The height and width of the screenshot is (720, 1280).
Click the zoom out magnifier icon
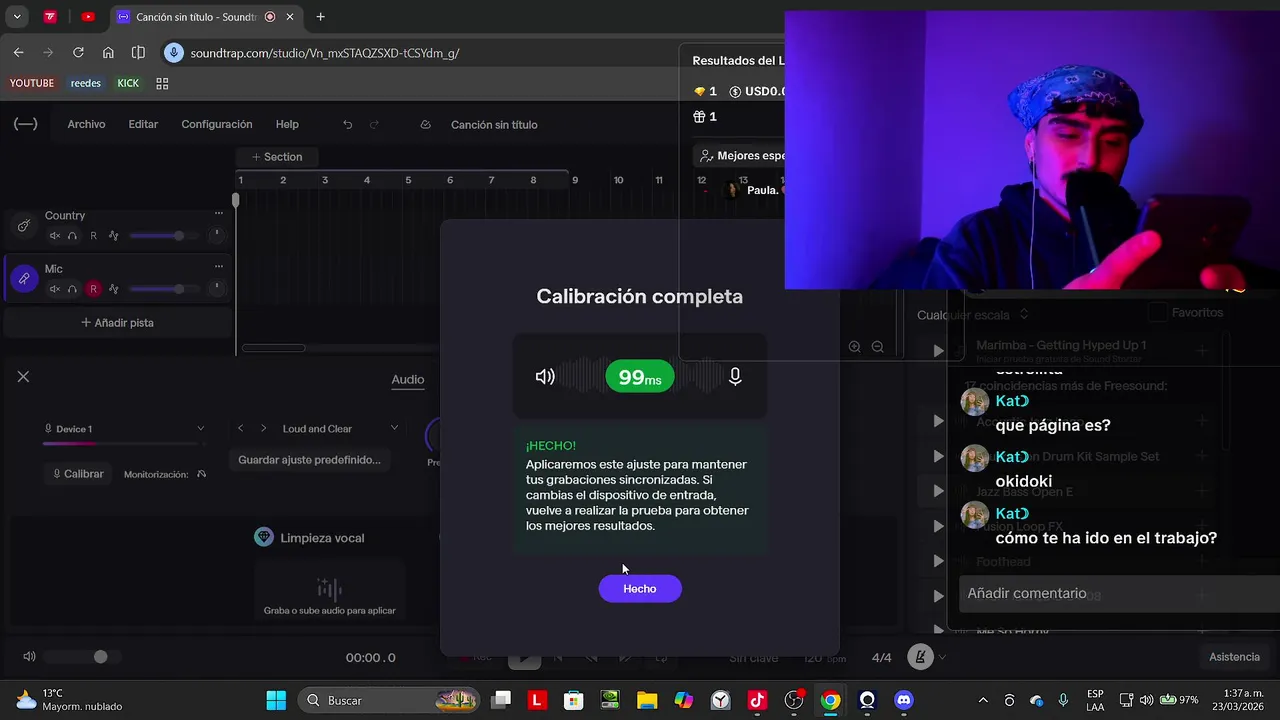pyautogui.click(x=877, y=347)
